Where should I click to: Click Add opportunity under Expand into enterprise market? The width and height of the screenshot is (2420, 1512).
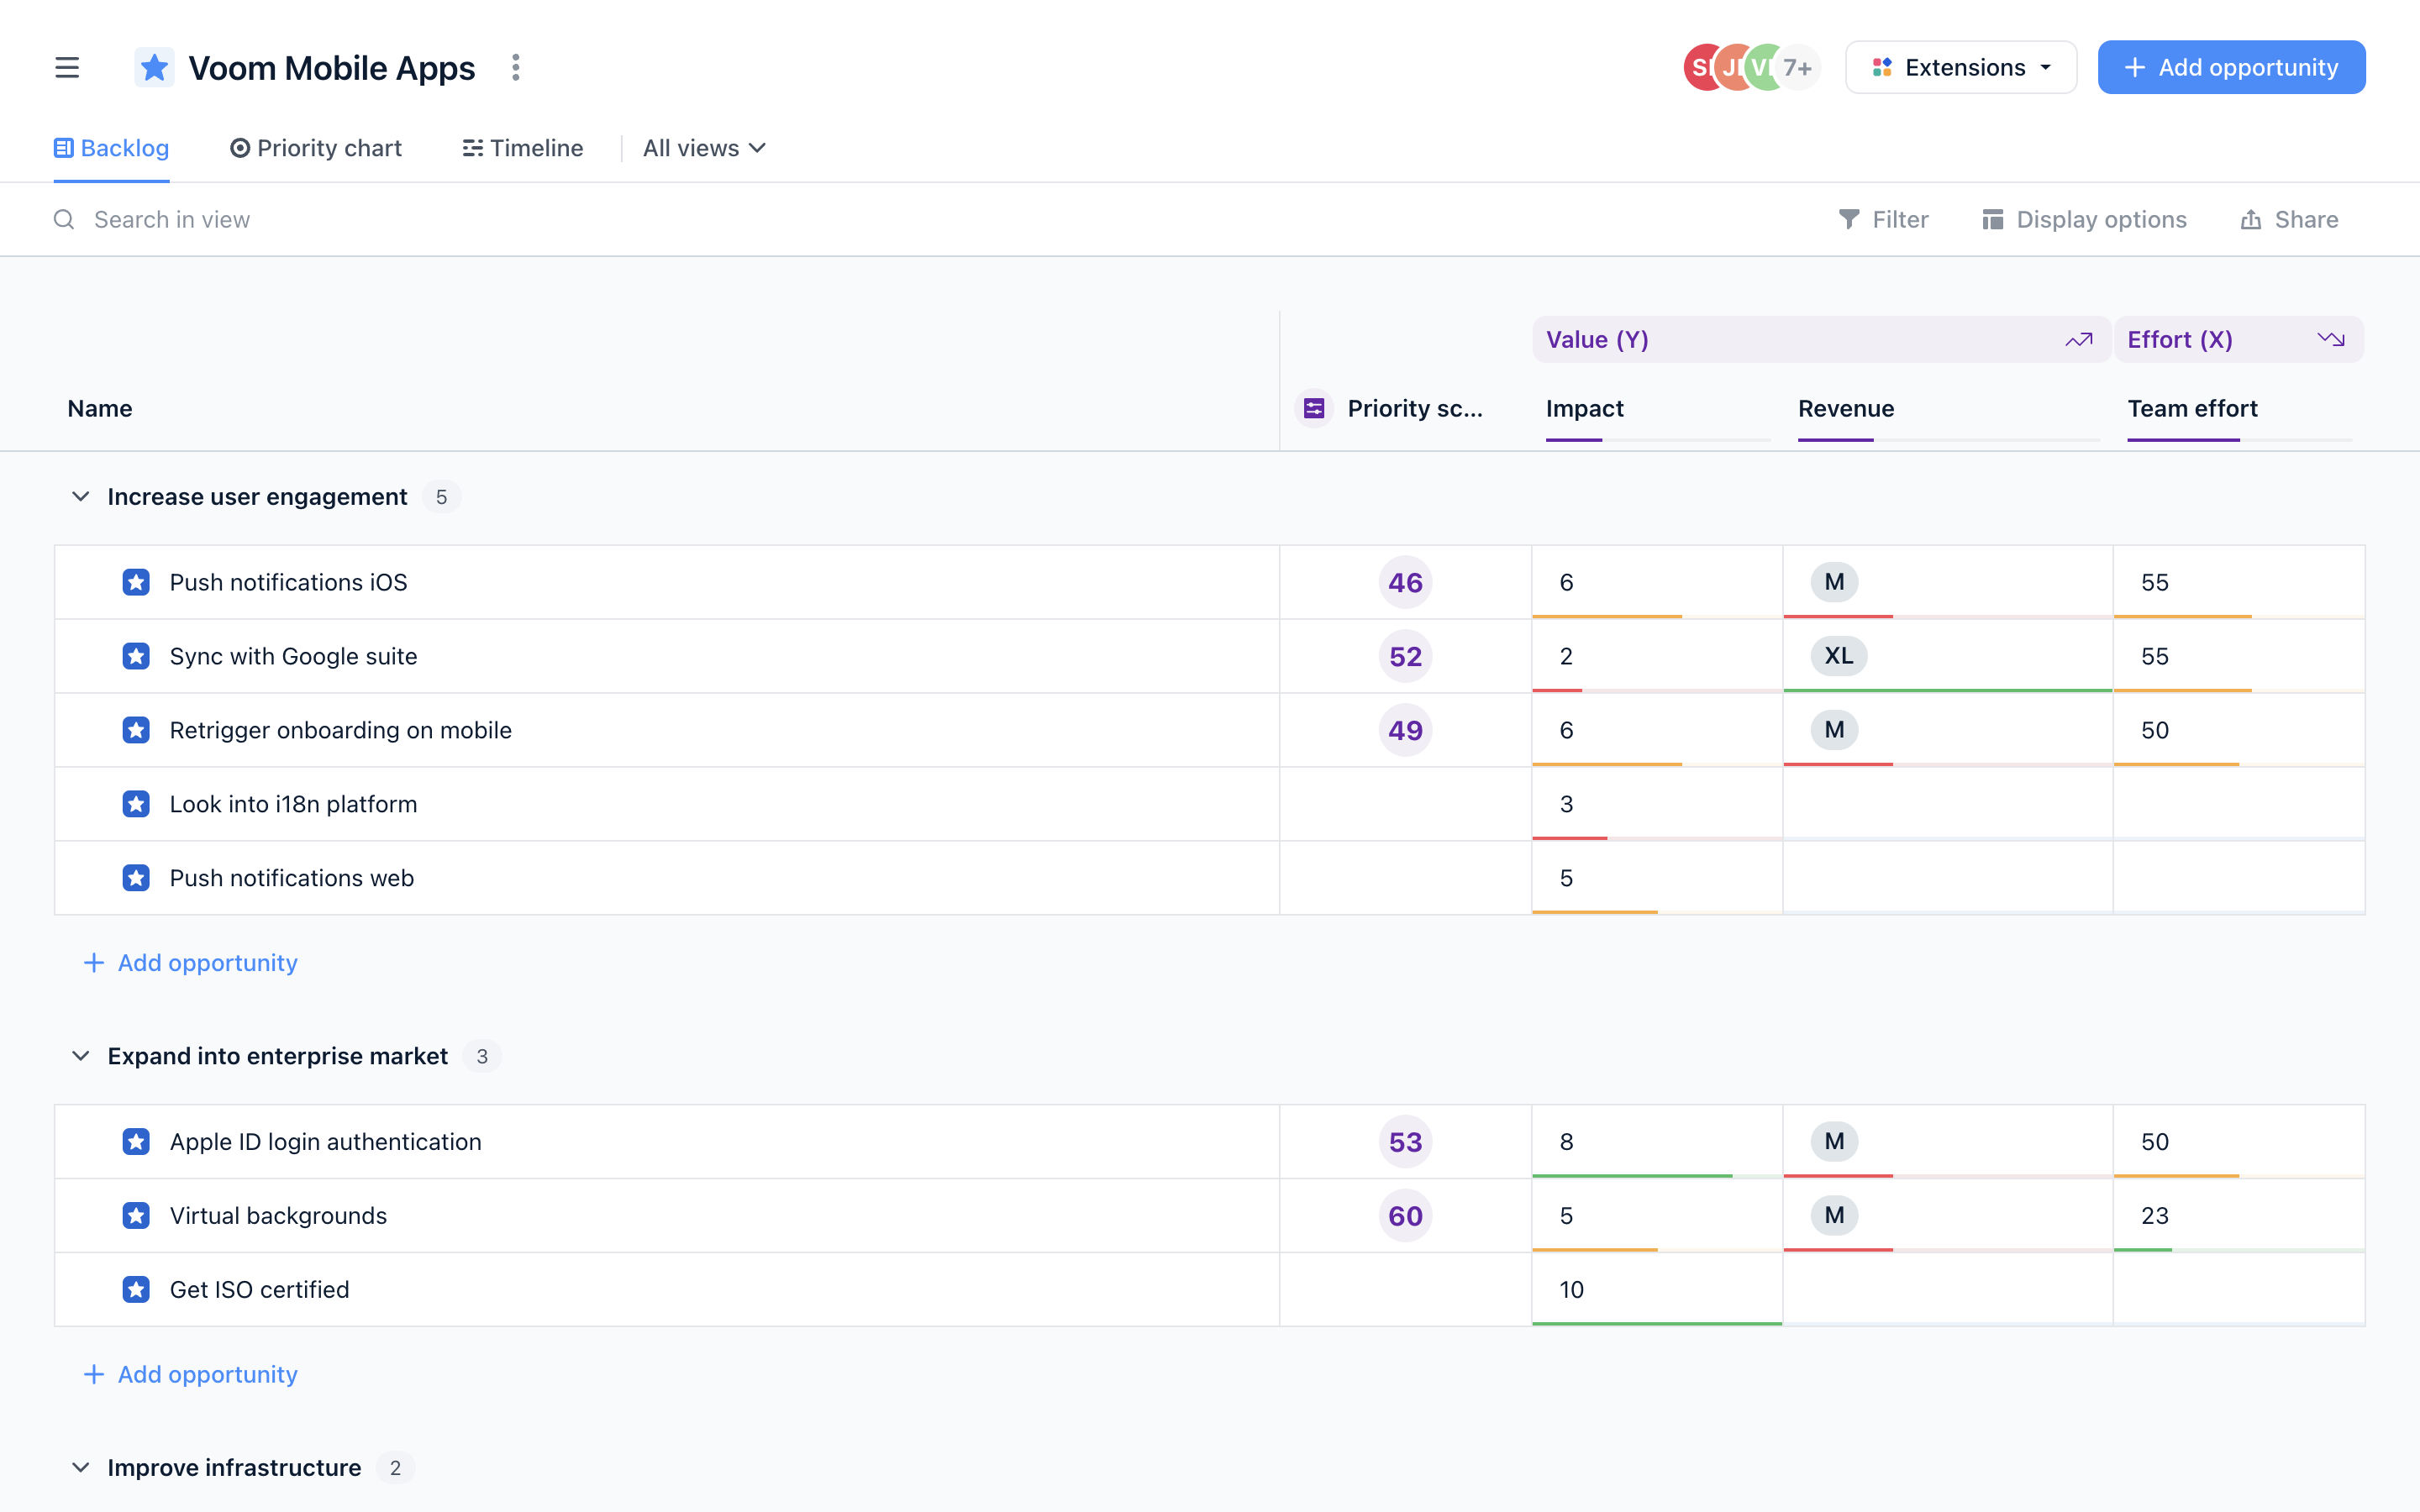coord(190,1374)
